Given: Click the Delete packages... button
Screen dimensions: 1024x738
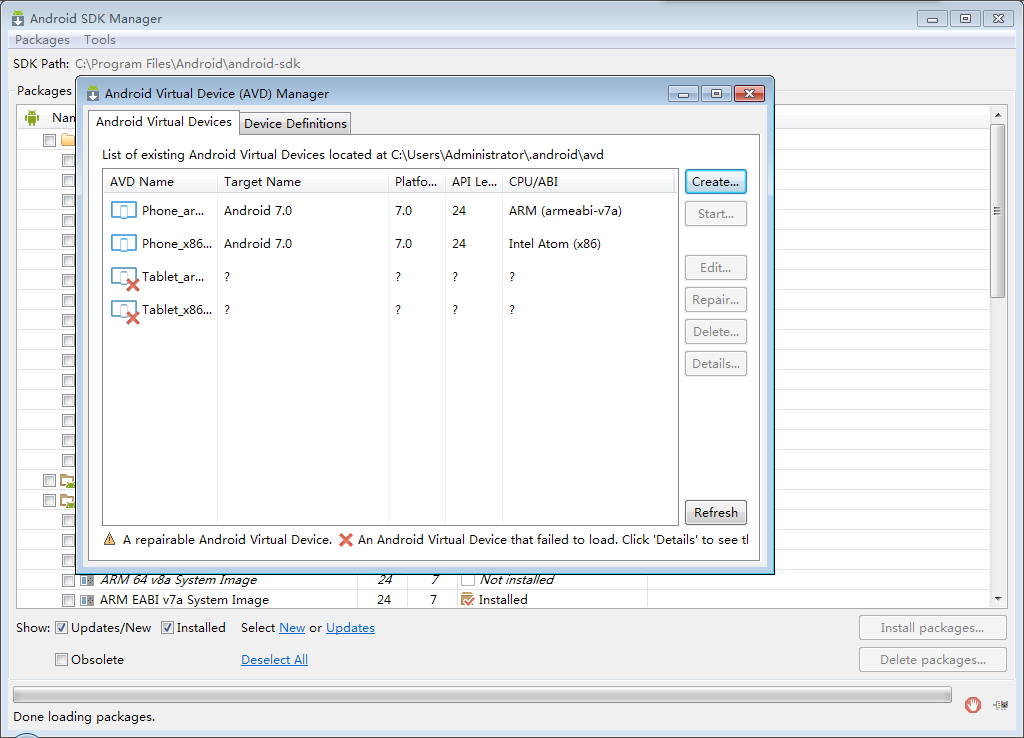Looking at the screenshot, I should tap(933, 660).
